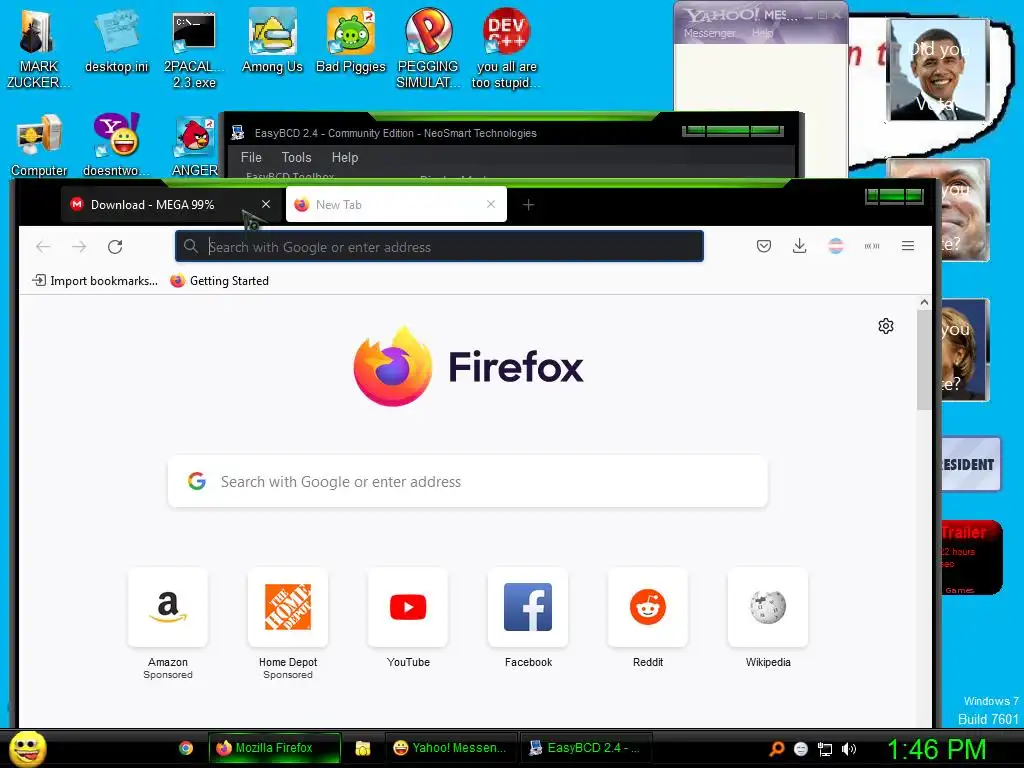
Task: Select the 2PACAL 2.3.exe desktop icon
Action: pos(194,48)
